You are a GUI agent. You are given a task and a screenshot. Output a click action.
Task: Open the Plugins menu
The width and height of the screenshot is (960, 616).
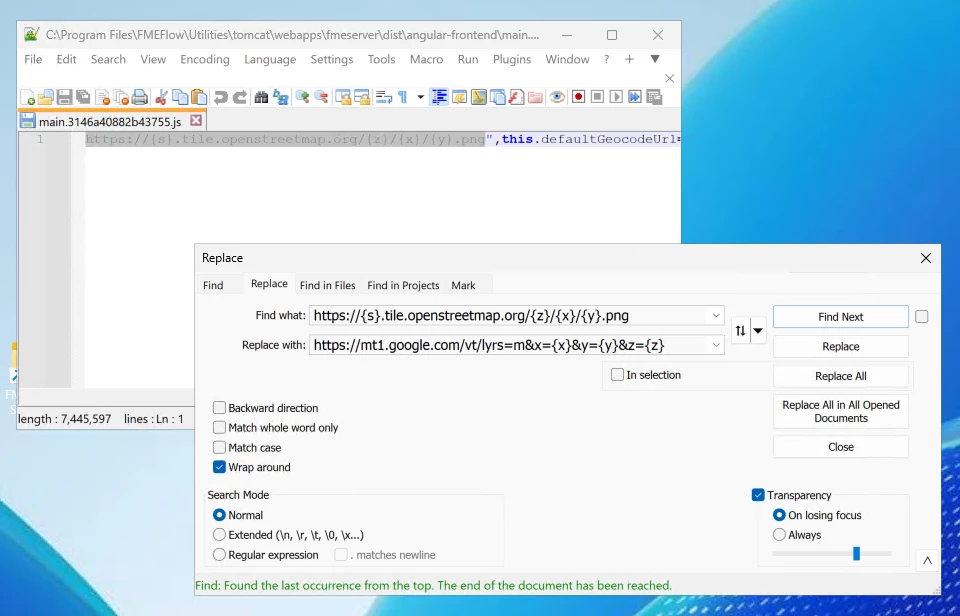(x=512, y=59)
